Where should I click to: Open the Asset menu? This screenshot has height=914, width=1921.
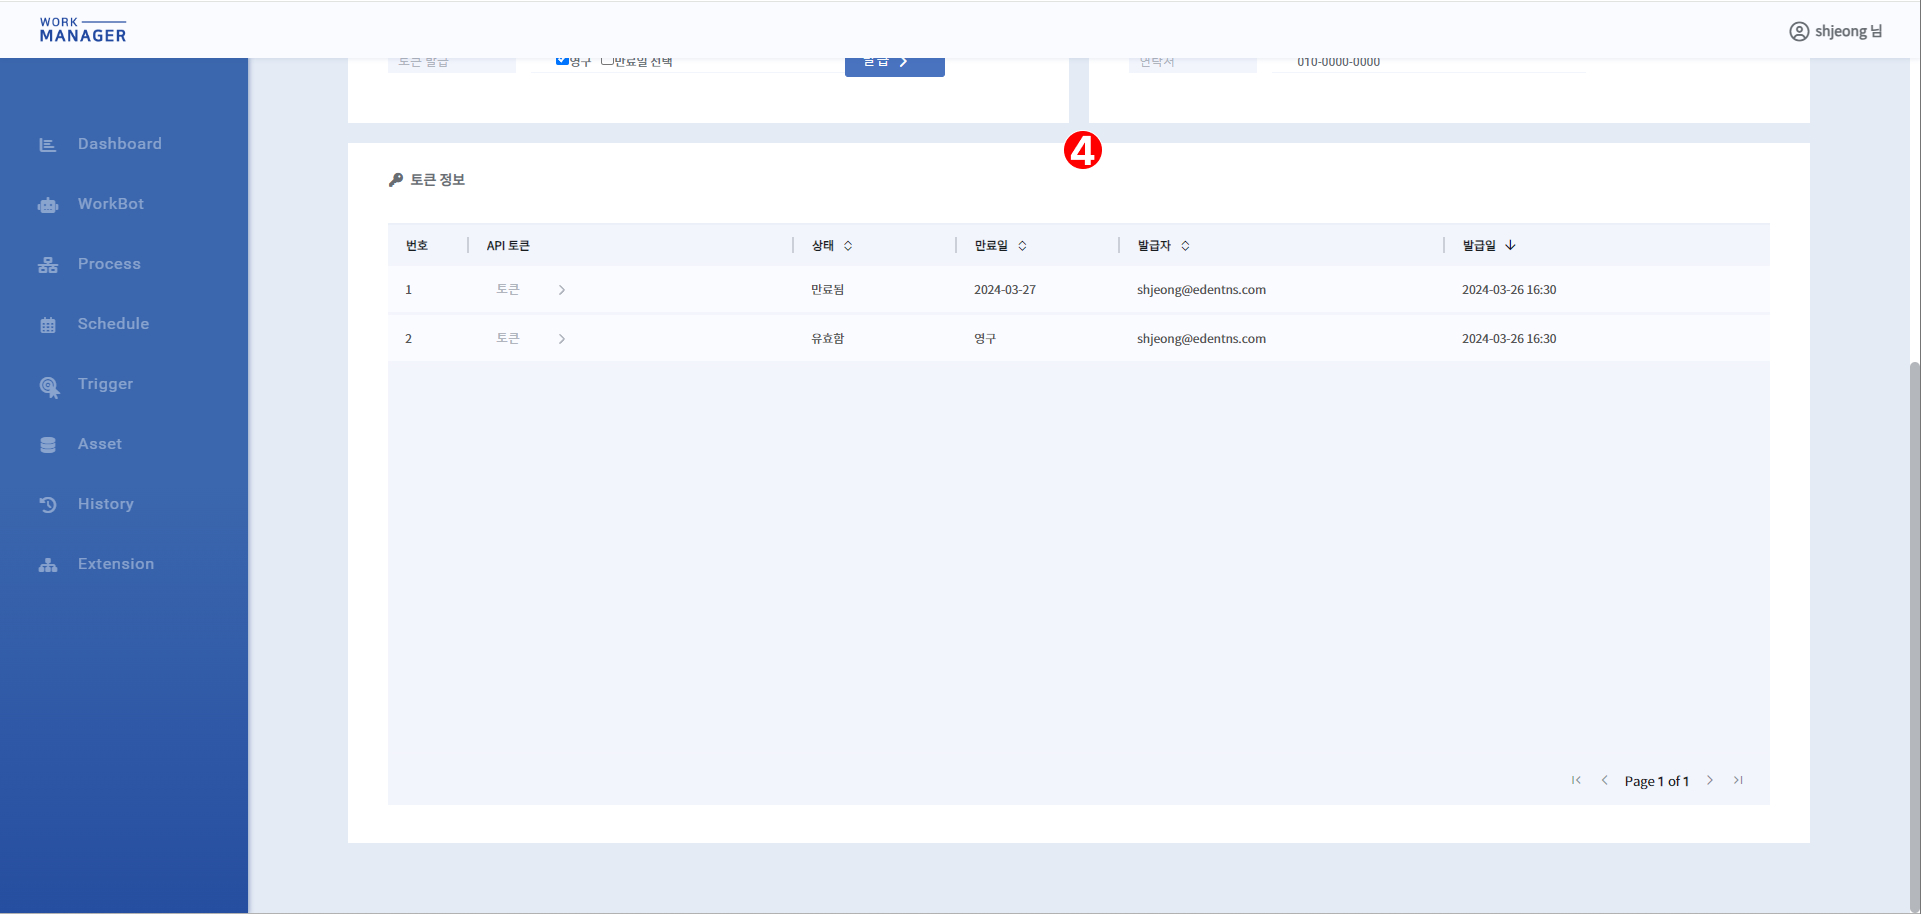point(100,444)
